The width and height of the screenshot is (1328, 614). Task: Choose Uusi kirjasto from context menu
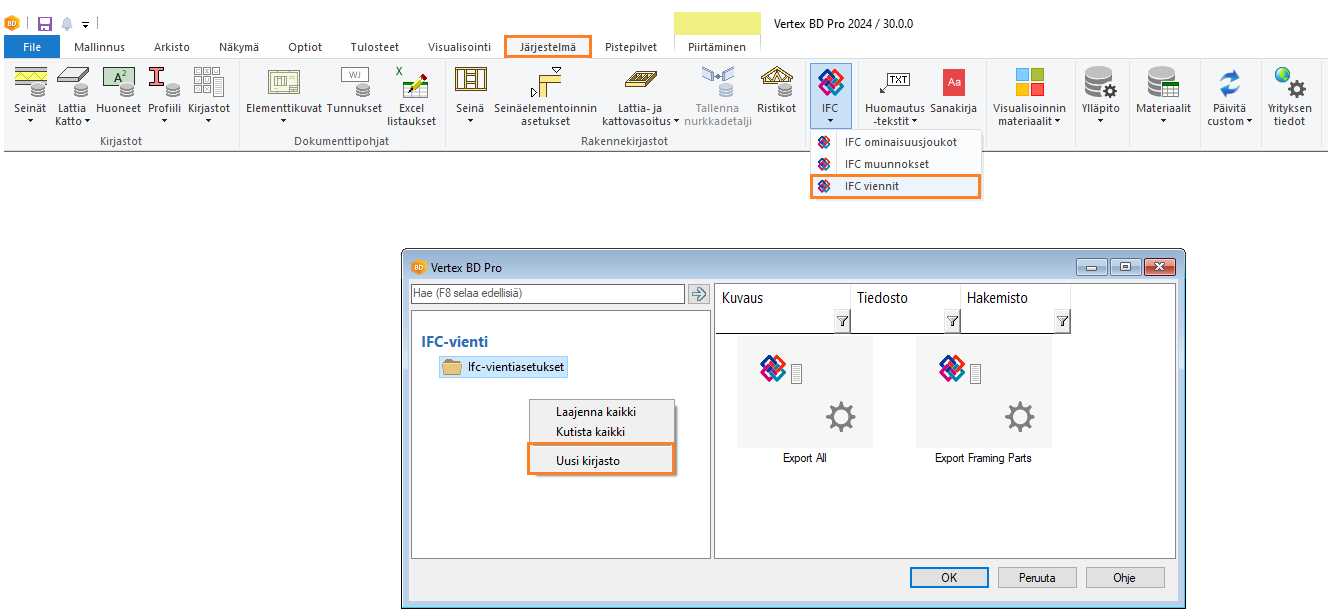588,461
